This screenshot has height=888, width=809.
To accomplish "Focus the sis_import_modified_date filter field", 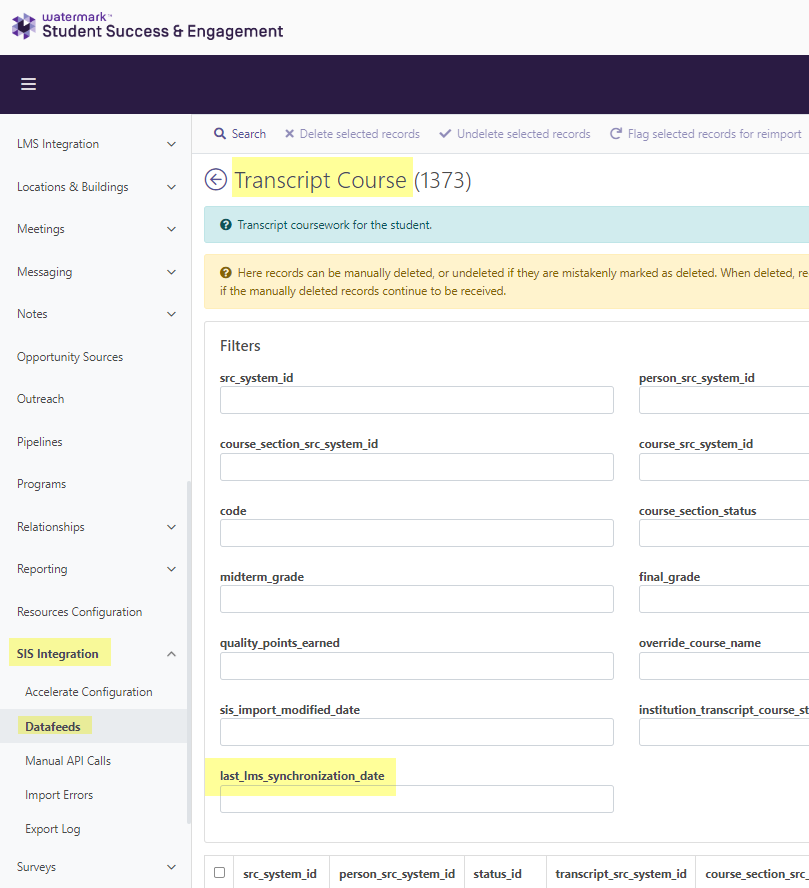I will (417, 732).
